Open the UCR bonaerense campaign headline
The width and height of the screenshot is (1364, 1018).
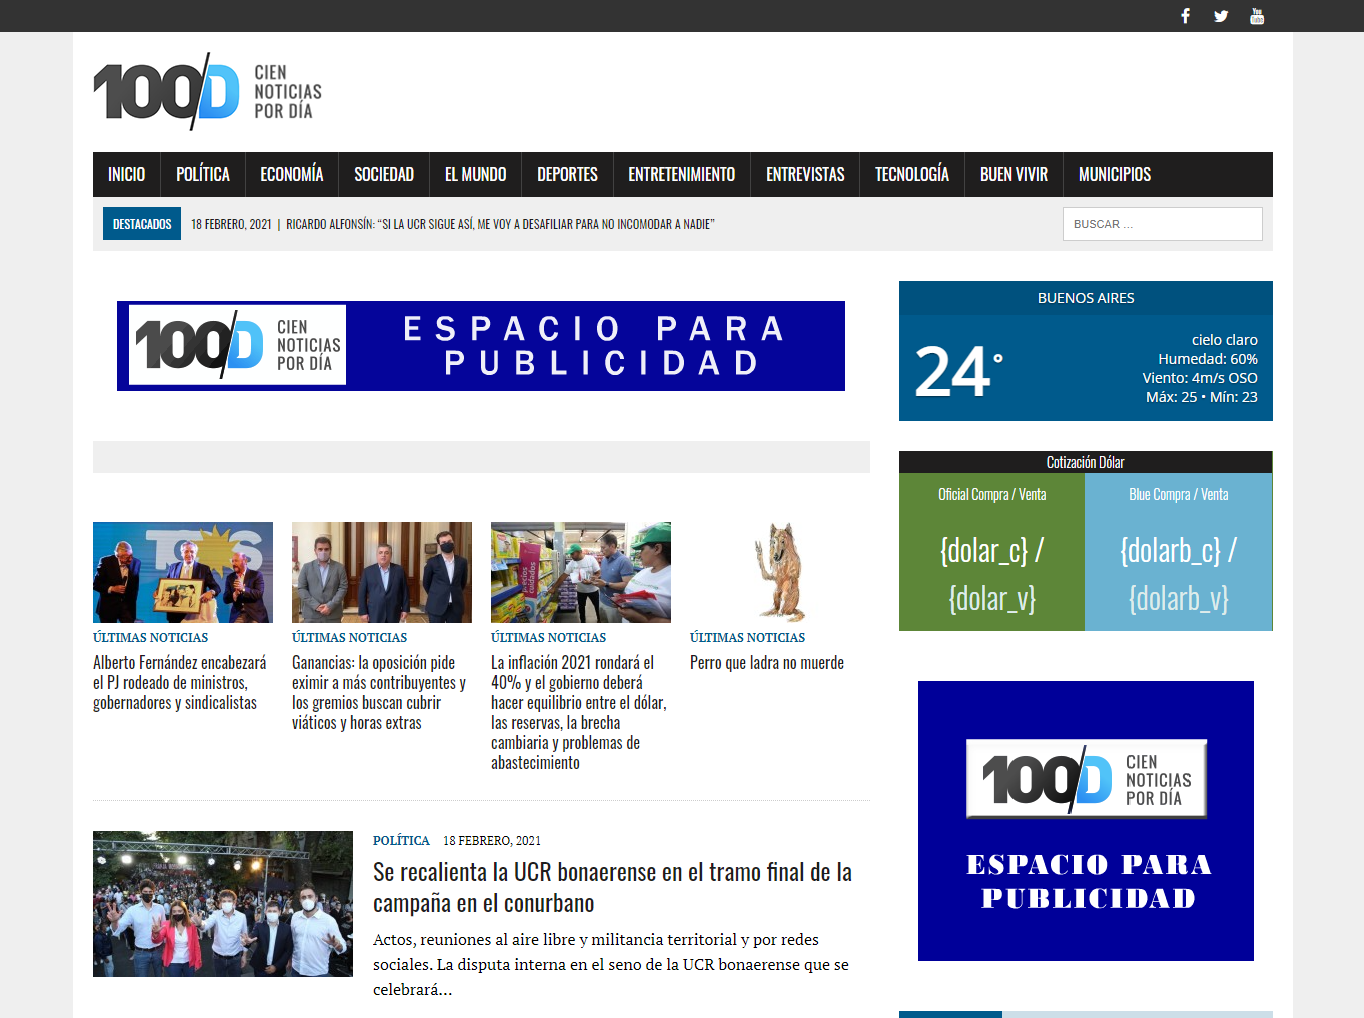pos(612,887)
